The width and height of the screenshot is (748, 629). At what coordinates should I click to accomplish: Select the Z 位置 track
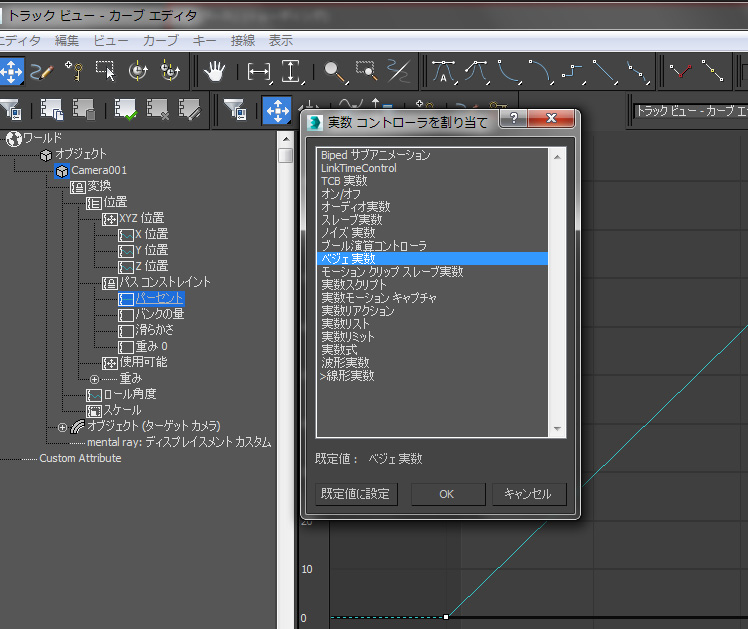(x=151, y=266)
